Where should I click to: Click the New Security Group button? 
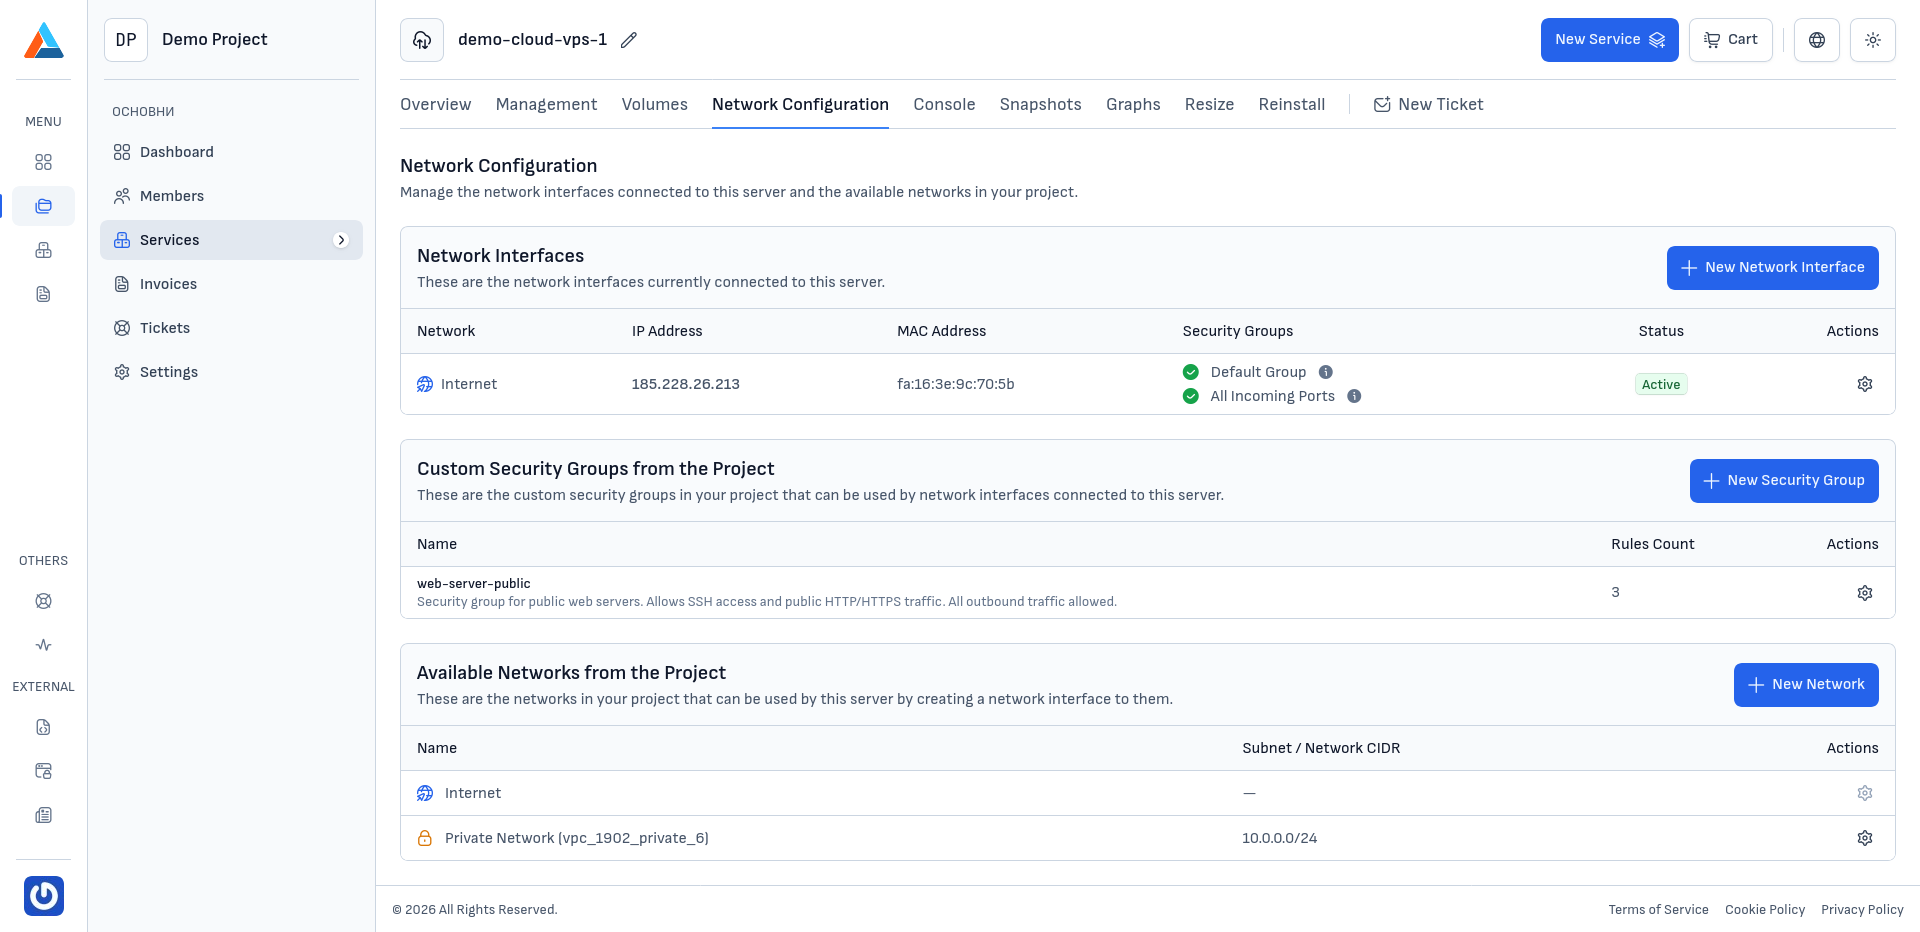click(1783, 481)
